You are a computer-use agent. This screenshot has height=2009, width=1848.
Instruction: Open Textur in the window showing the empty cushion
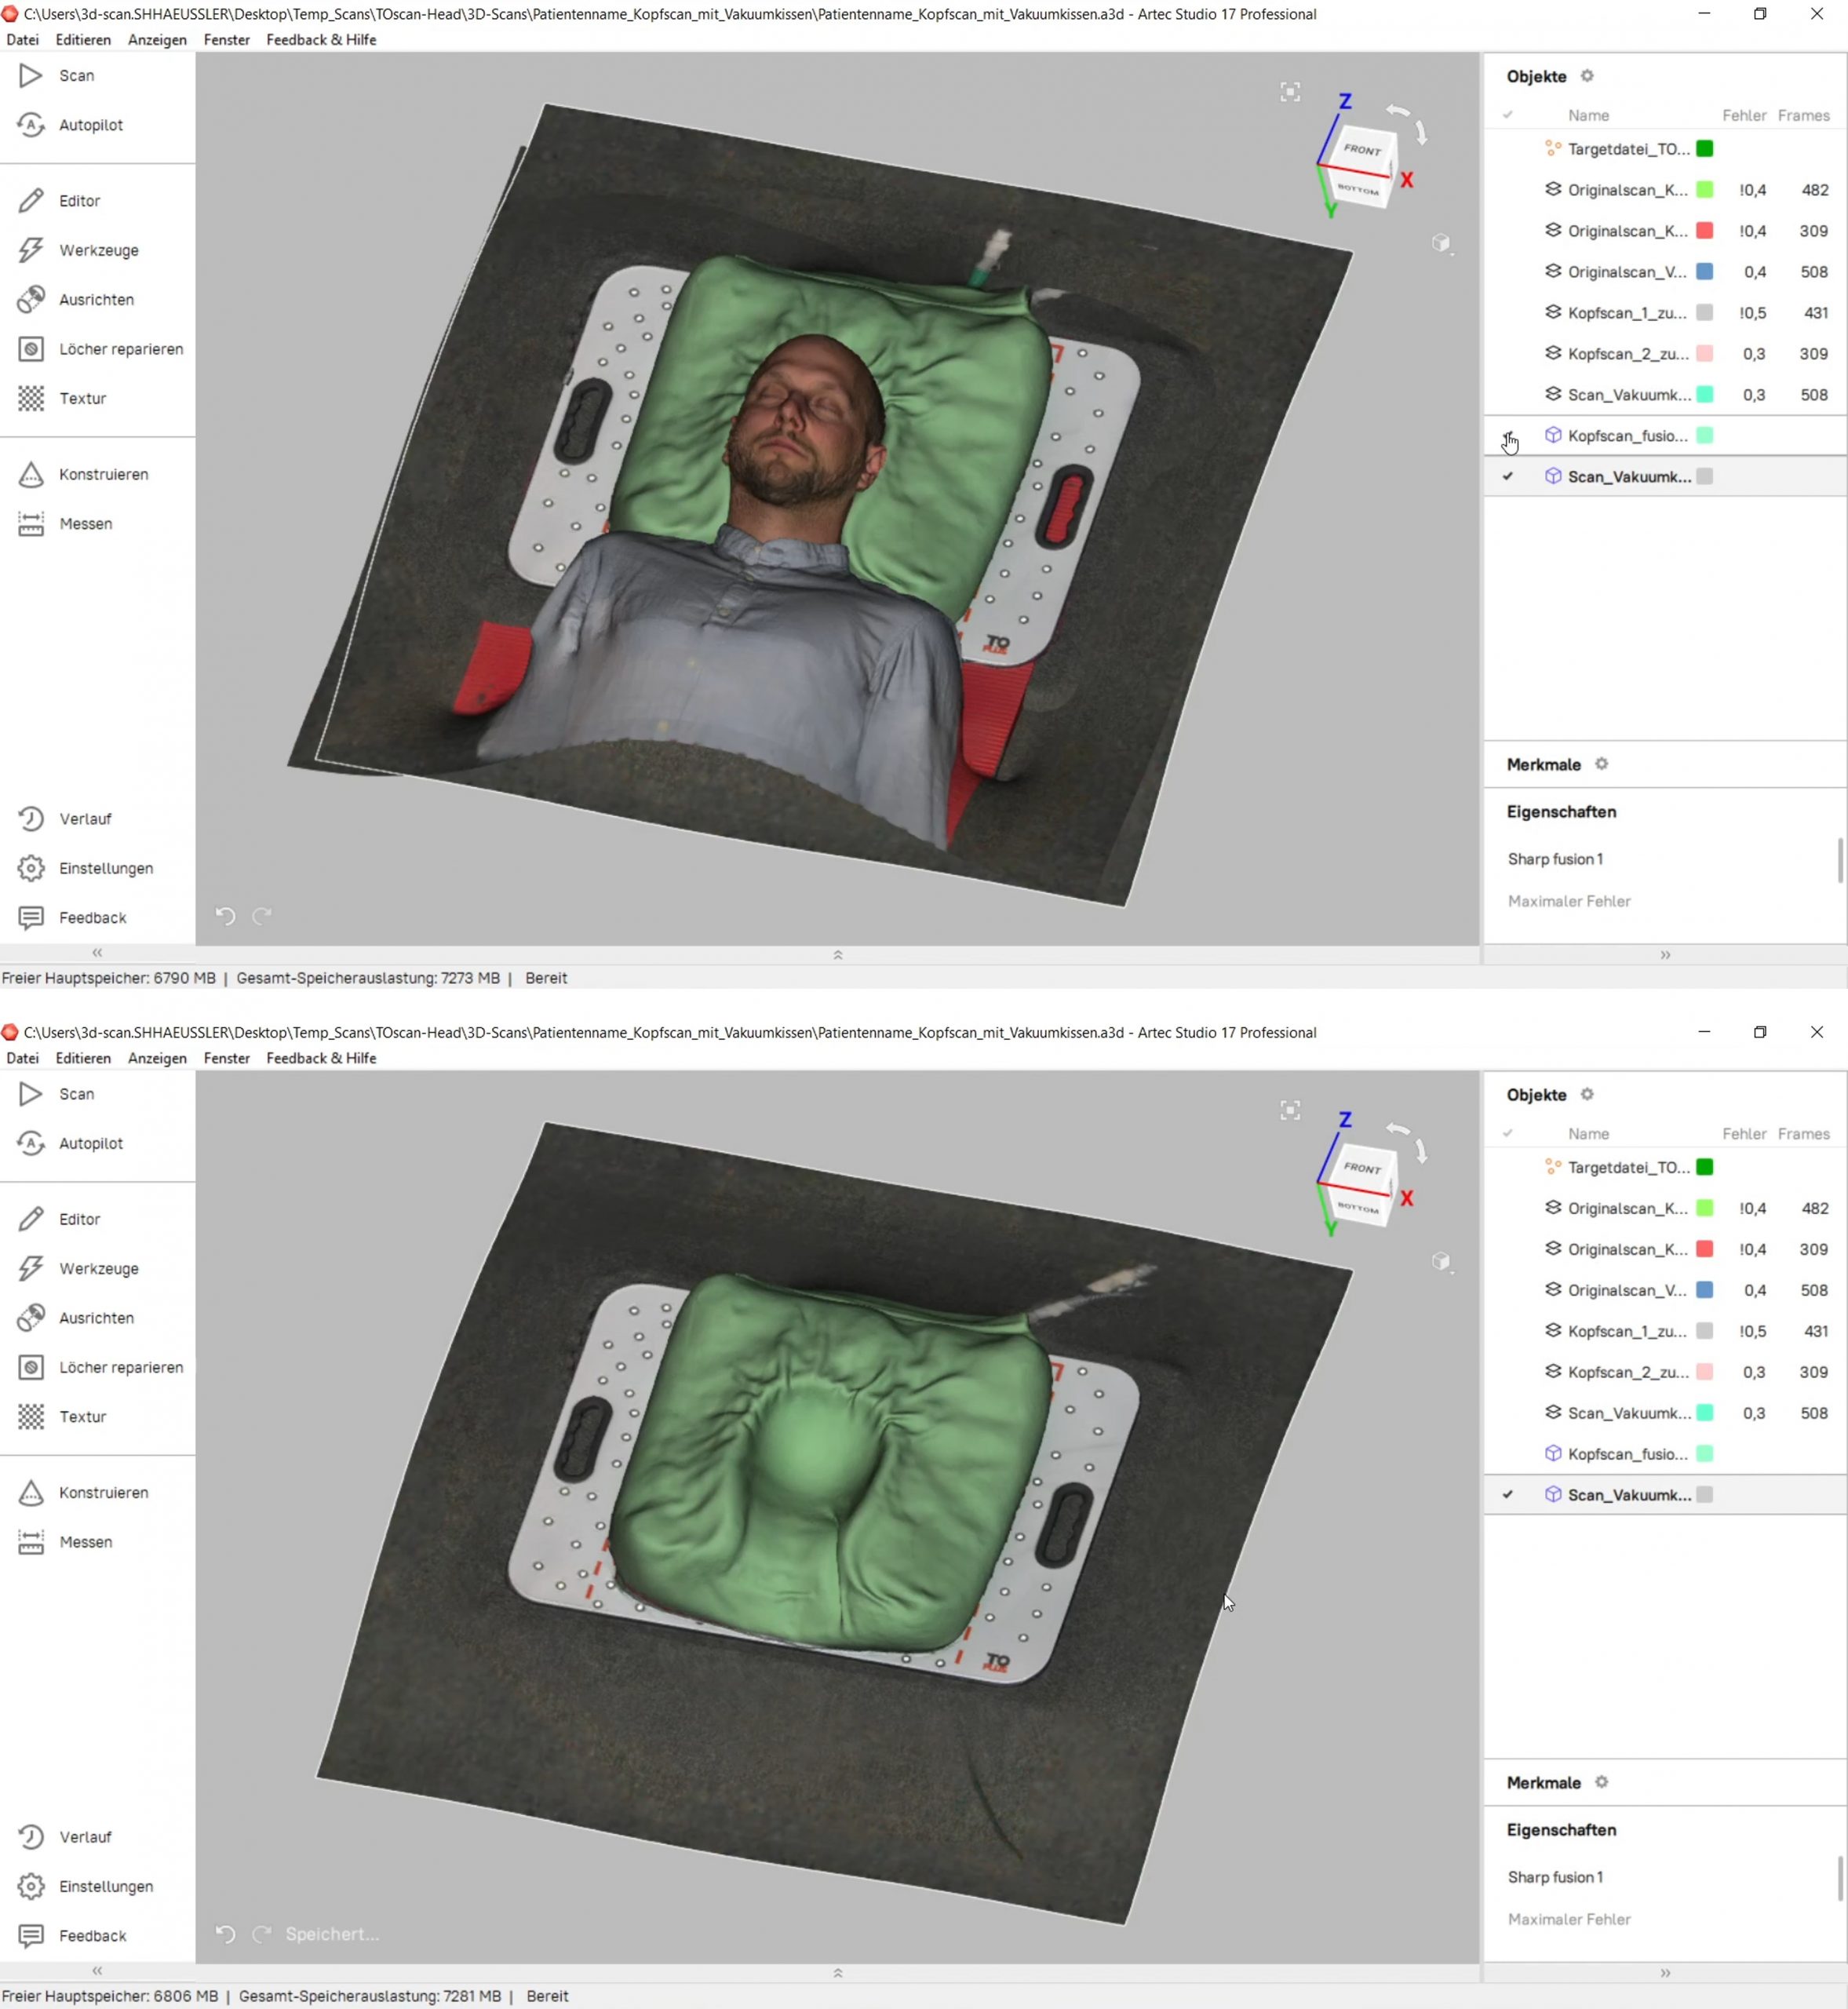(x=62, y=1416)
